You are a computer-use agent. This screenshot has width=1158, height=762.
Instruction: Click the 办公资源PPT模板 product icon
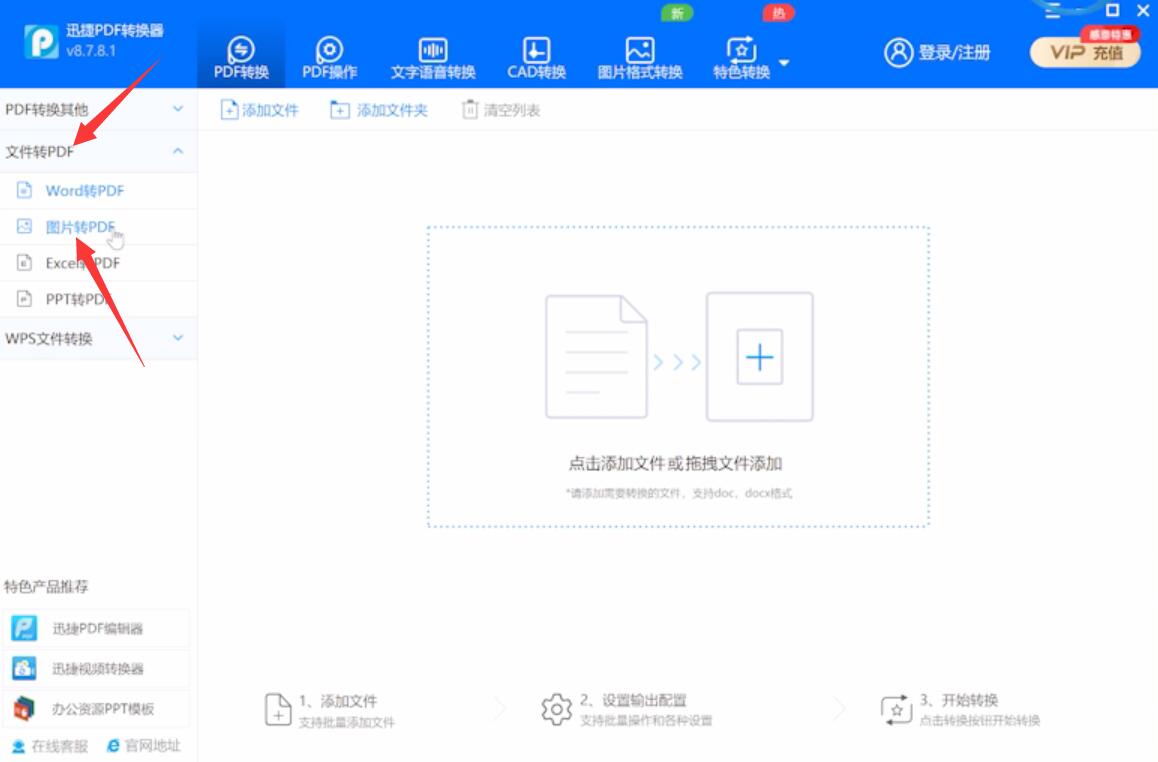(24, 708)
